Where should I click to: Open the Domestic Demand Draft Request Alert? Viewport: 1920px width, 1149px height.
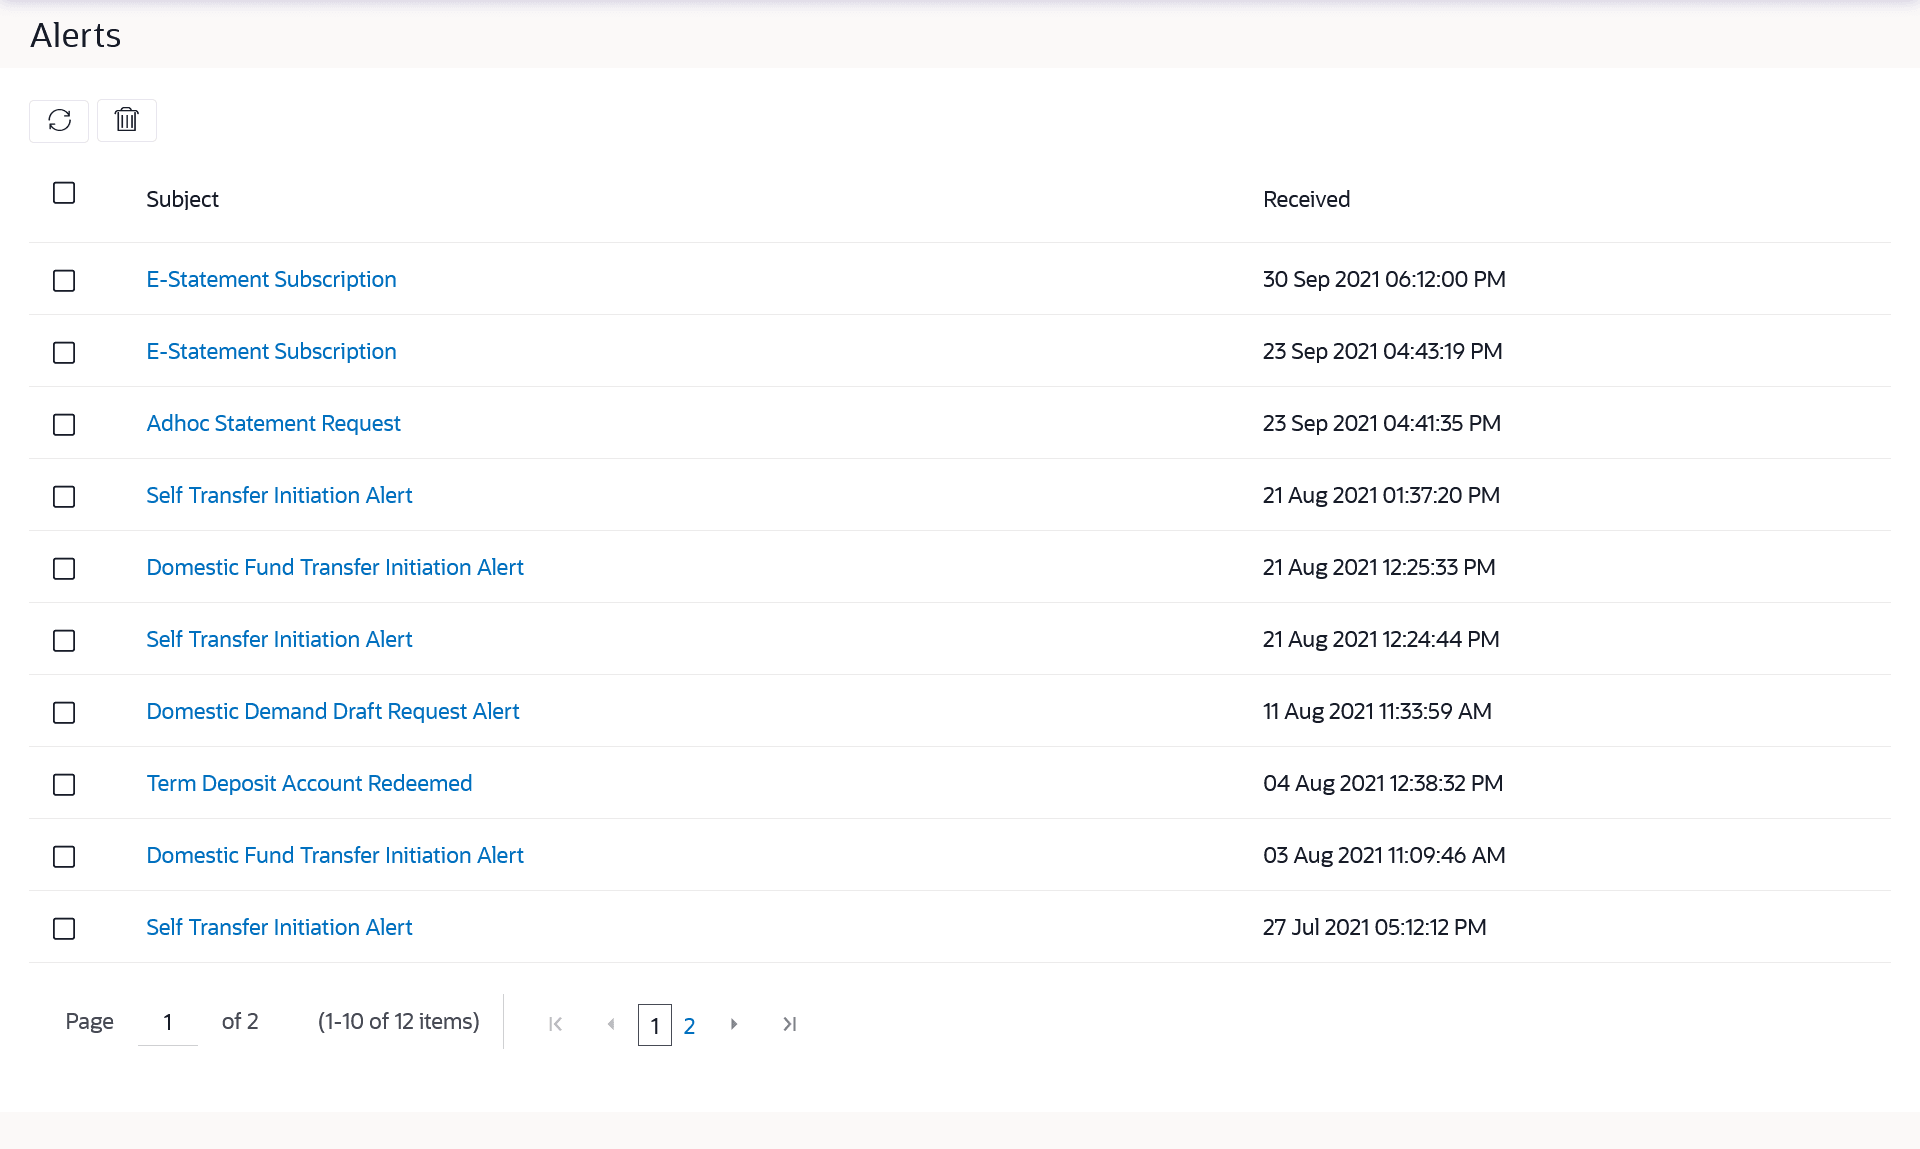tap(332, 712)
